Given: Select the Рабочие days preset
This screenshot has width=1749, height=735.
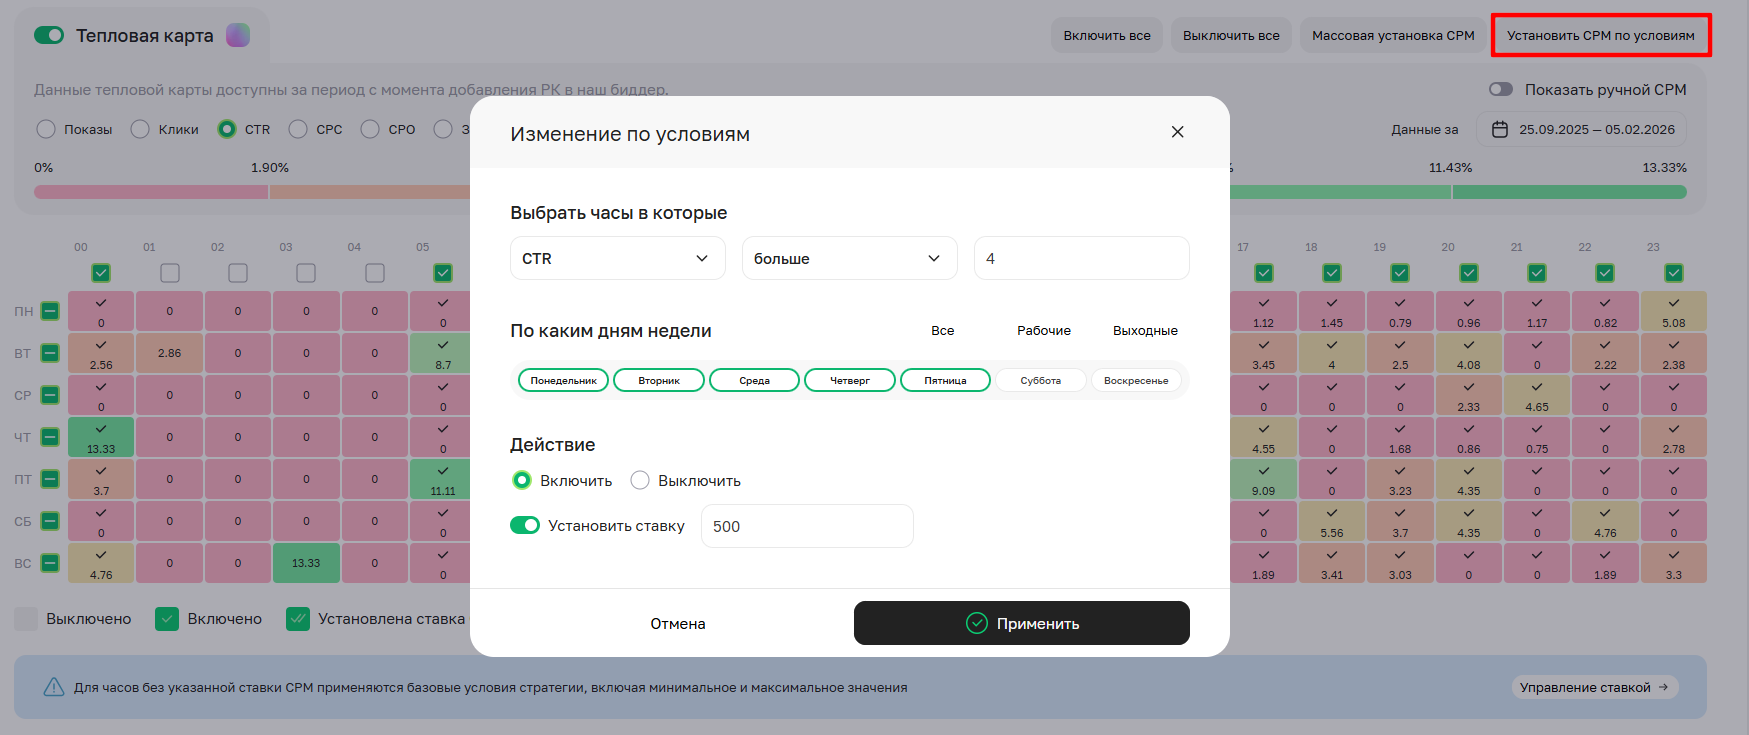Looking at the screenshot, I should [1043, 331].
